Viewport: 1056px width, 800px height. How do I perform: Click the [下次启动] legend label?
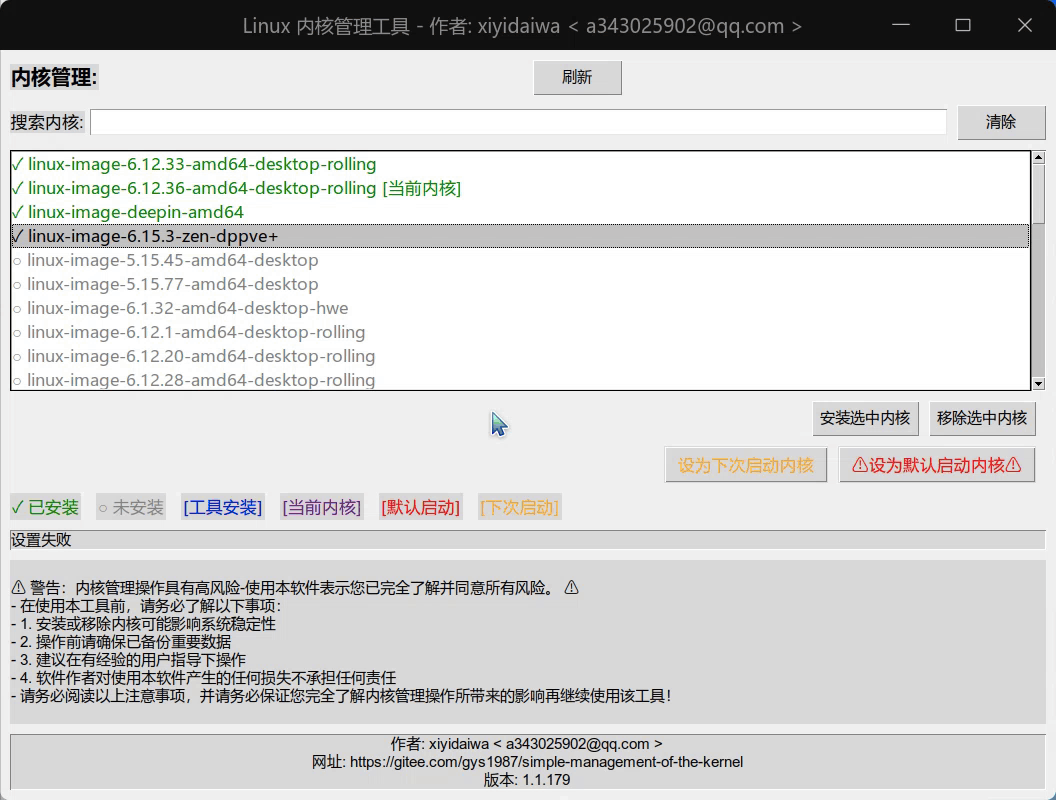[519, 507]
